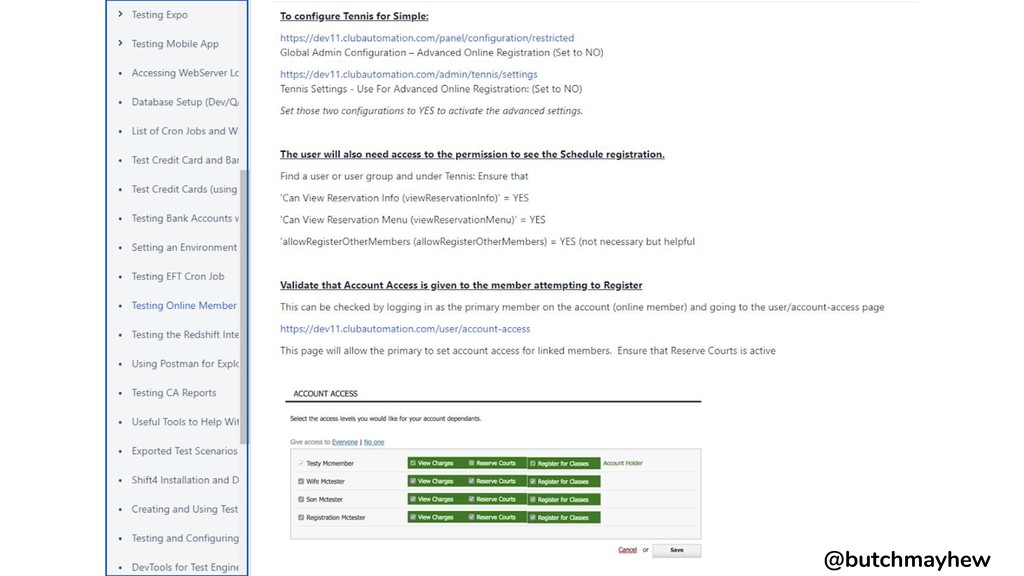The height and width of the screenshot is (576, 1024).
Task: Open Test Credit Cards (using) sidebar page
Action: pos(185,189)
